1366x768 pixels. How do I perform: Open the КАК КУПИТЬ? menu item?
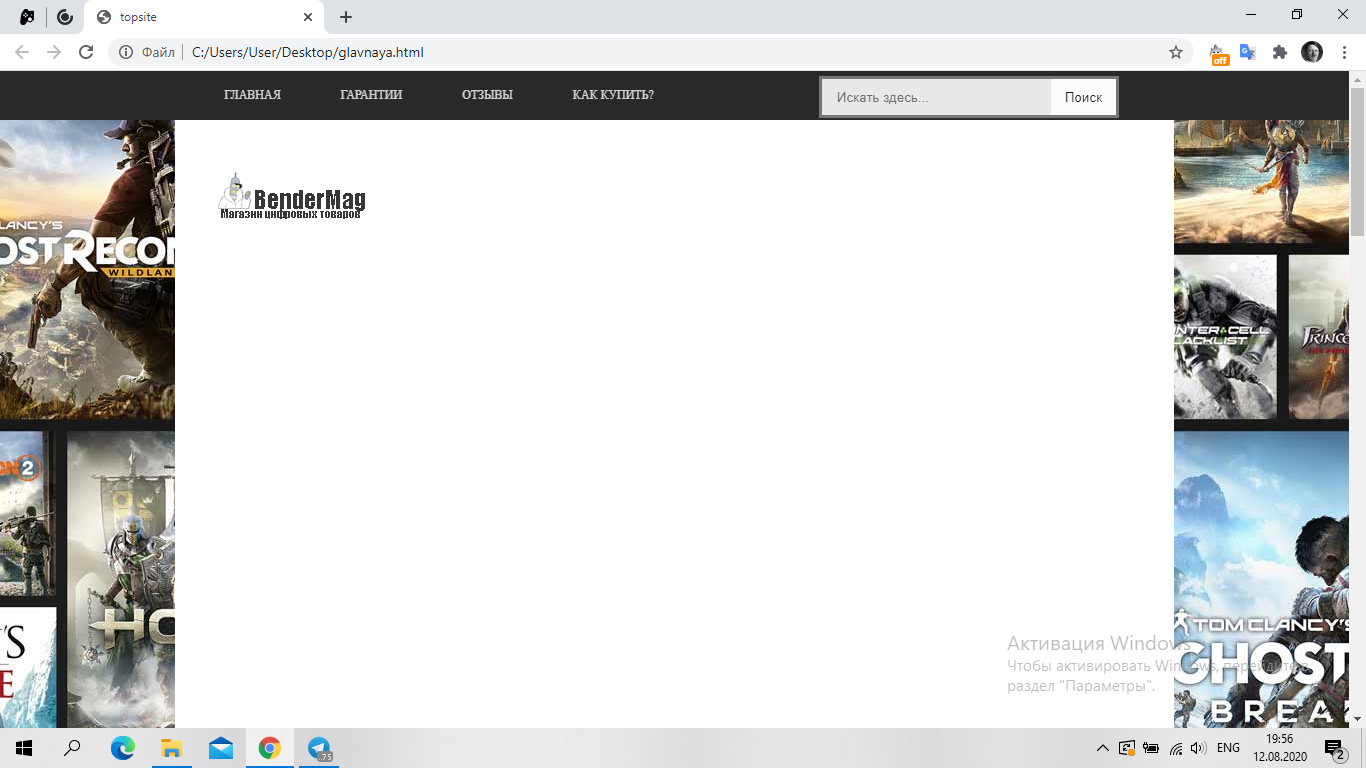click(x=613, y=95)
